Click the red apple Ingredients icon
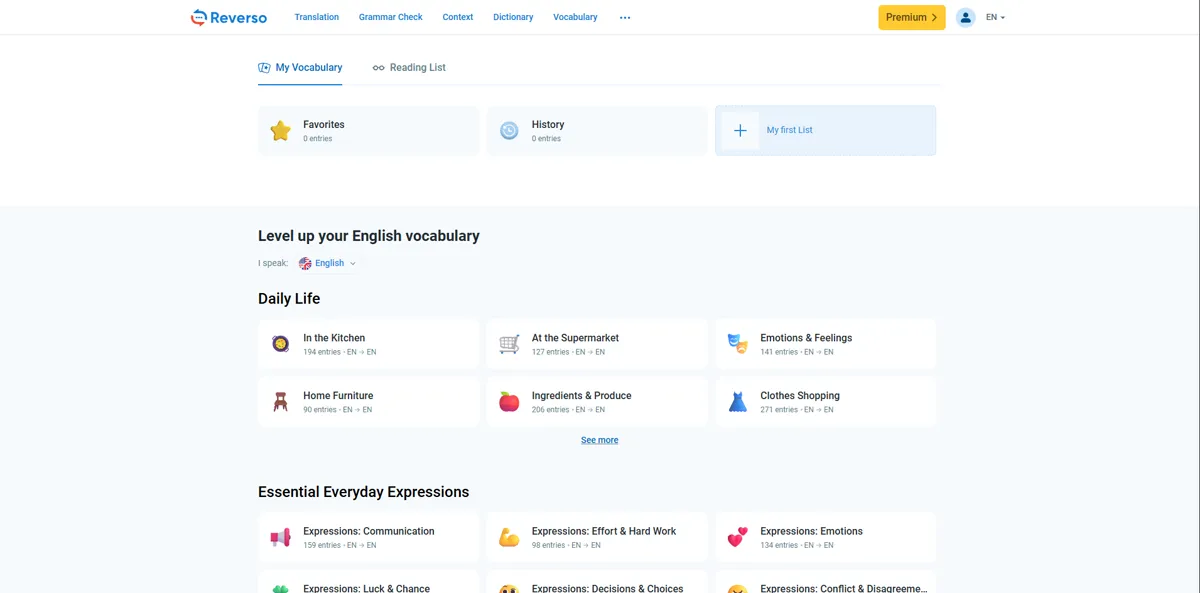This screenshot has width=1200, height=593. [x=509, y=402]
